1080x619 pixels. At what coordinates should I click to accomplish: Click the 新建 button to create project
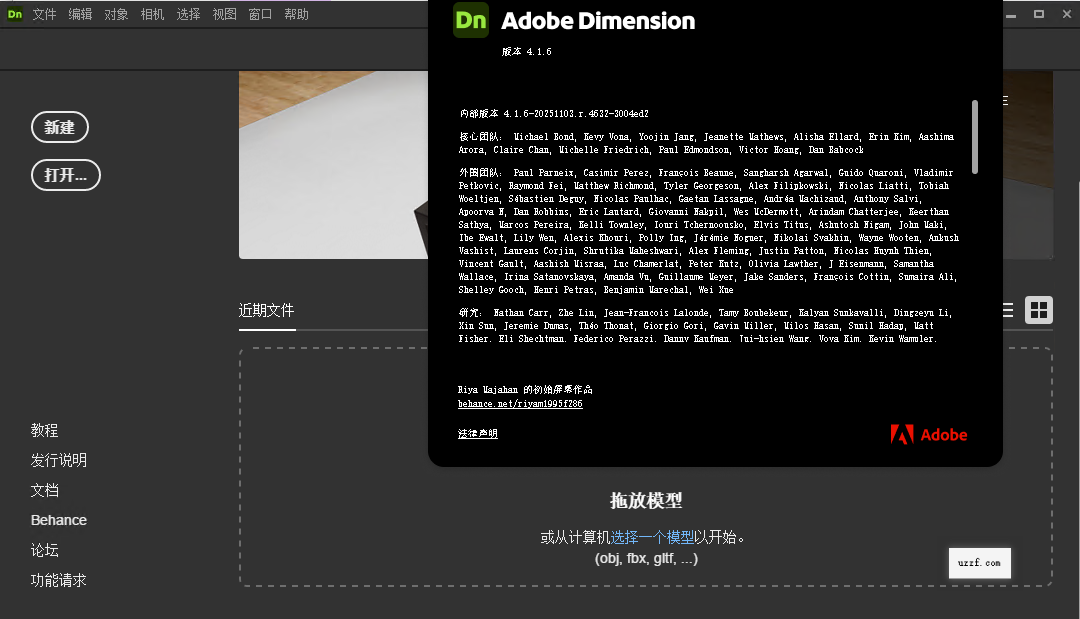60,127
